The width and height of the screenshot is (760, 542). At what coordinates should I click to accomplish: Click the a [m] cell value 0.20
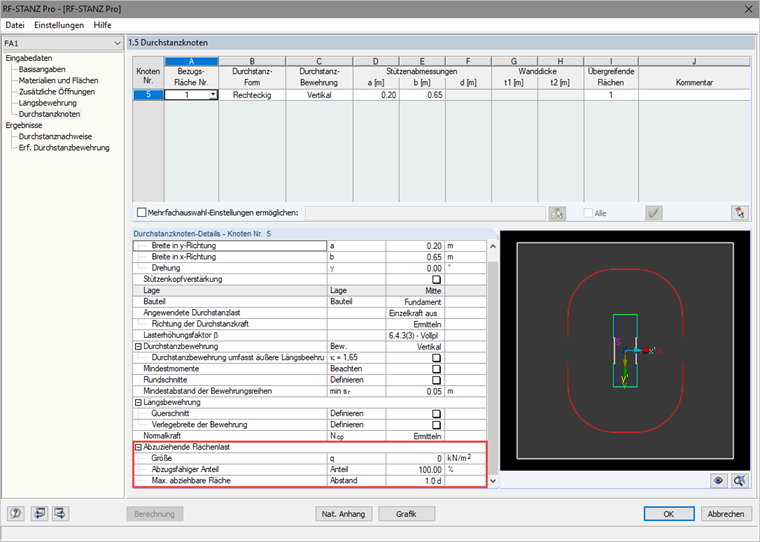coord(376,95)
